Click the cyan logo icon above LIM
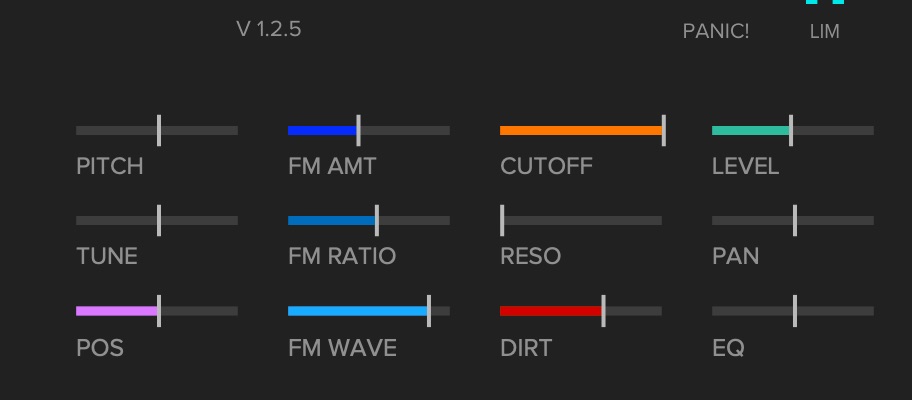Viewport: 912px width, 400px height. click(825, 4)
